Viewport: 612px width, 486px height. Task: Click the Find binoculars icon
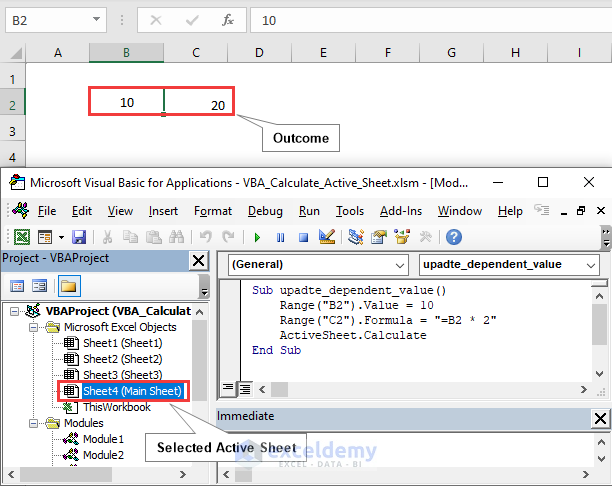click(x=176, y=237)
